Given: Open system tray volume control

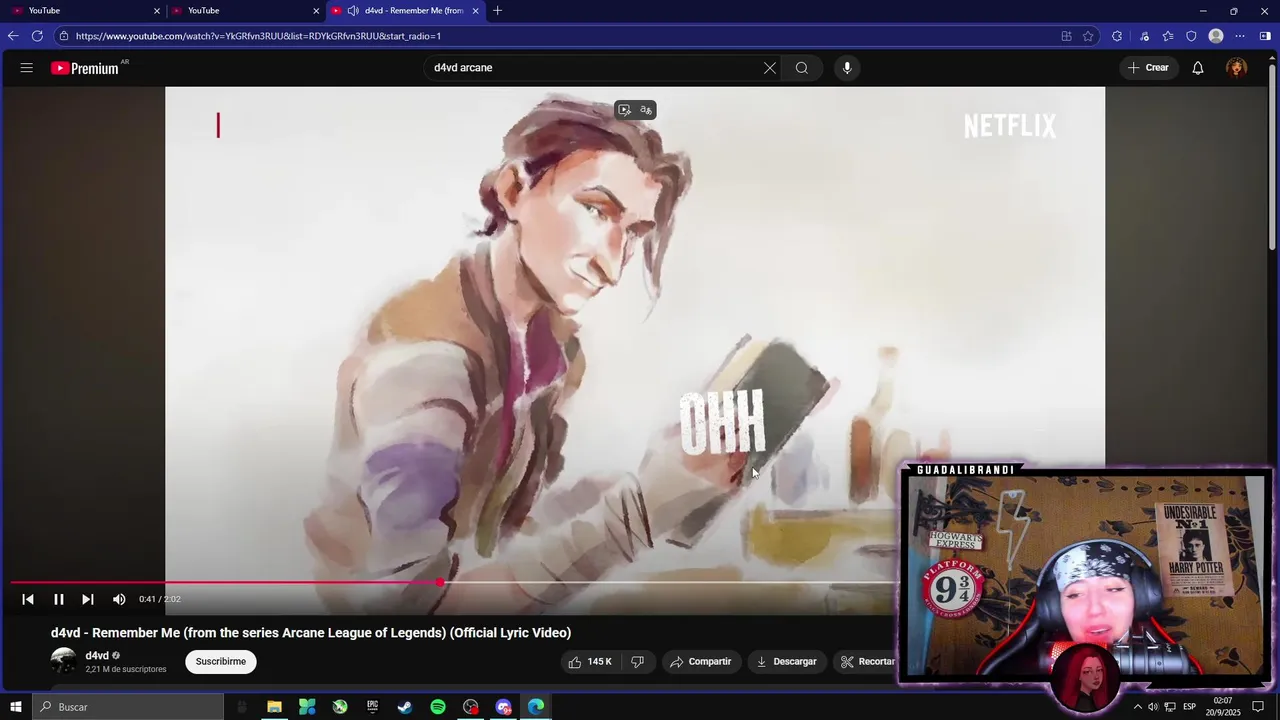Looking at the screenshot, I should pyautogui.click(x=1153, y=707).
